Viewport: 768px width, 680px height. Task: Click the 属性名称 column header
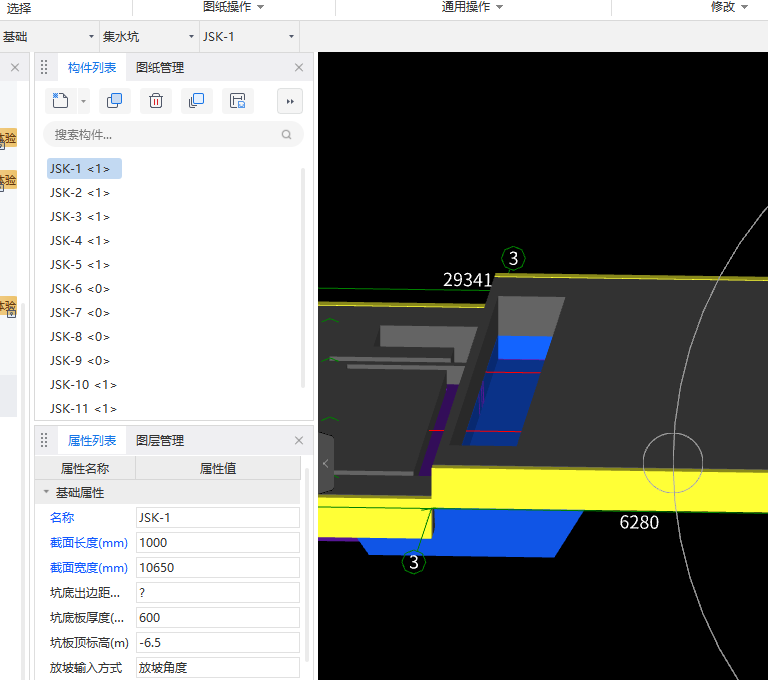[85, 469]
